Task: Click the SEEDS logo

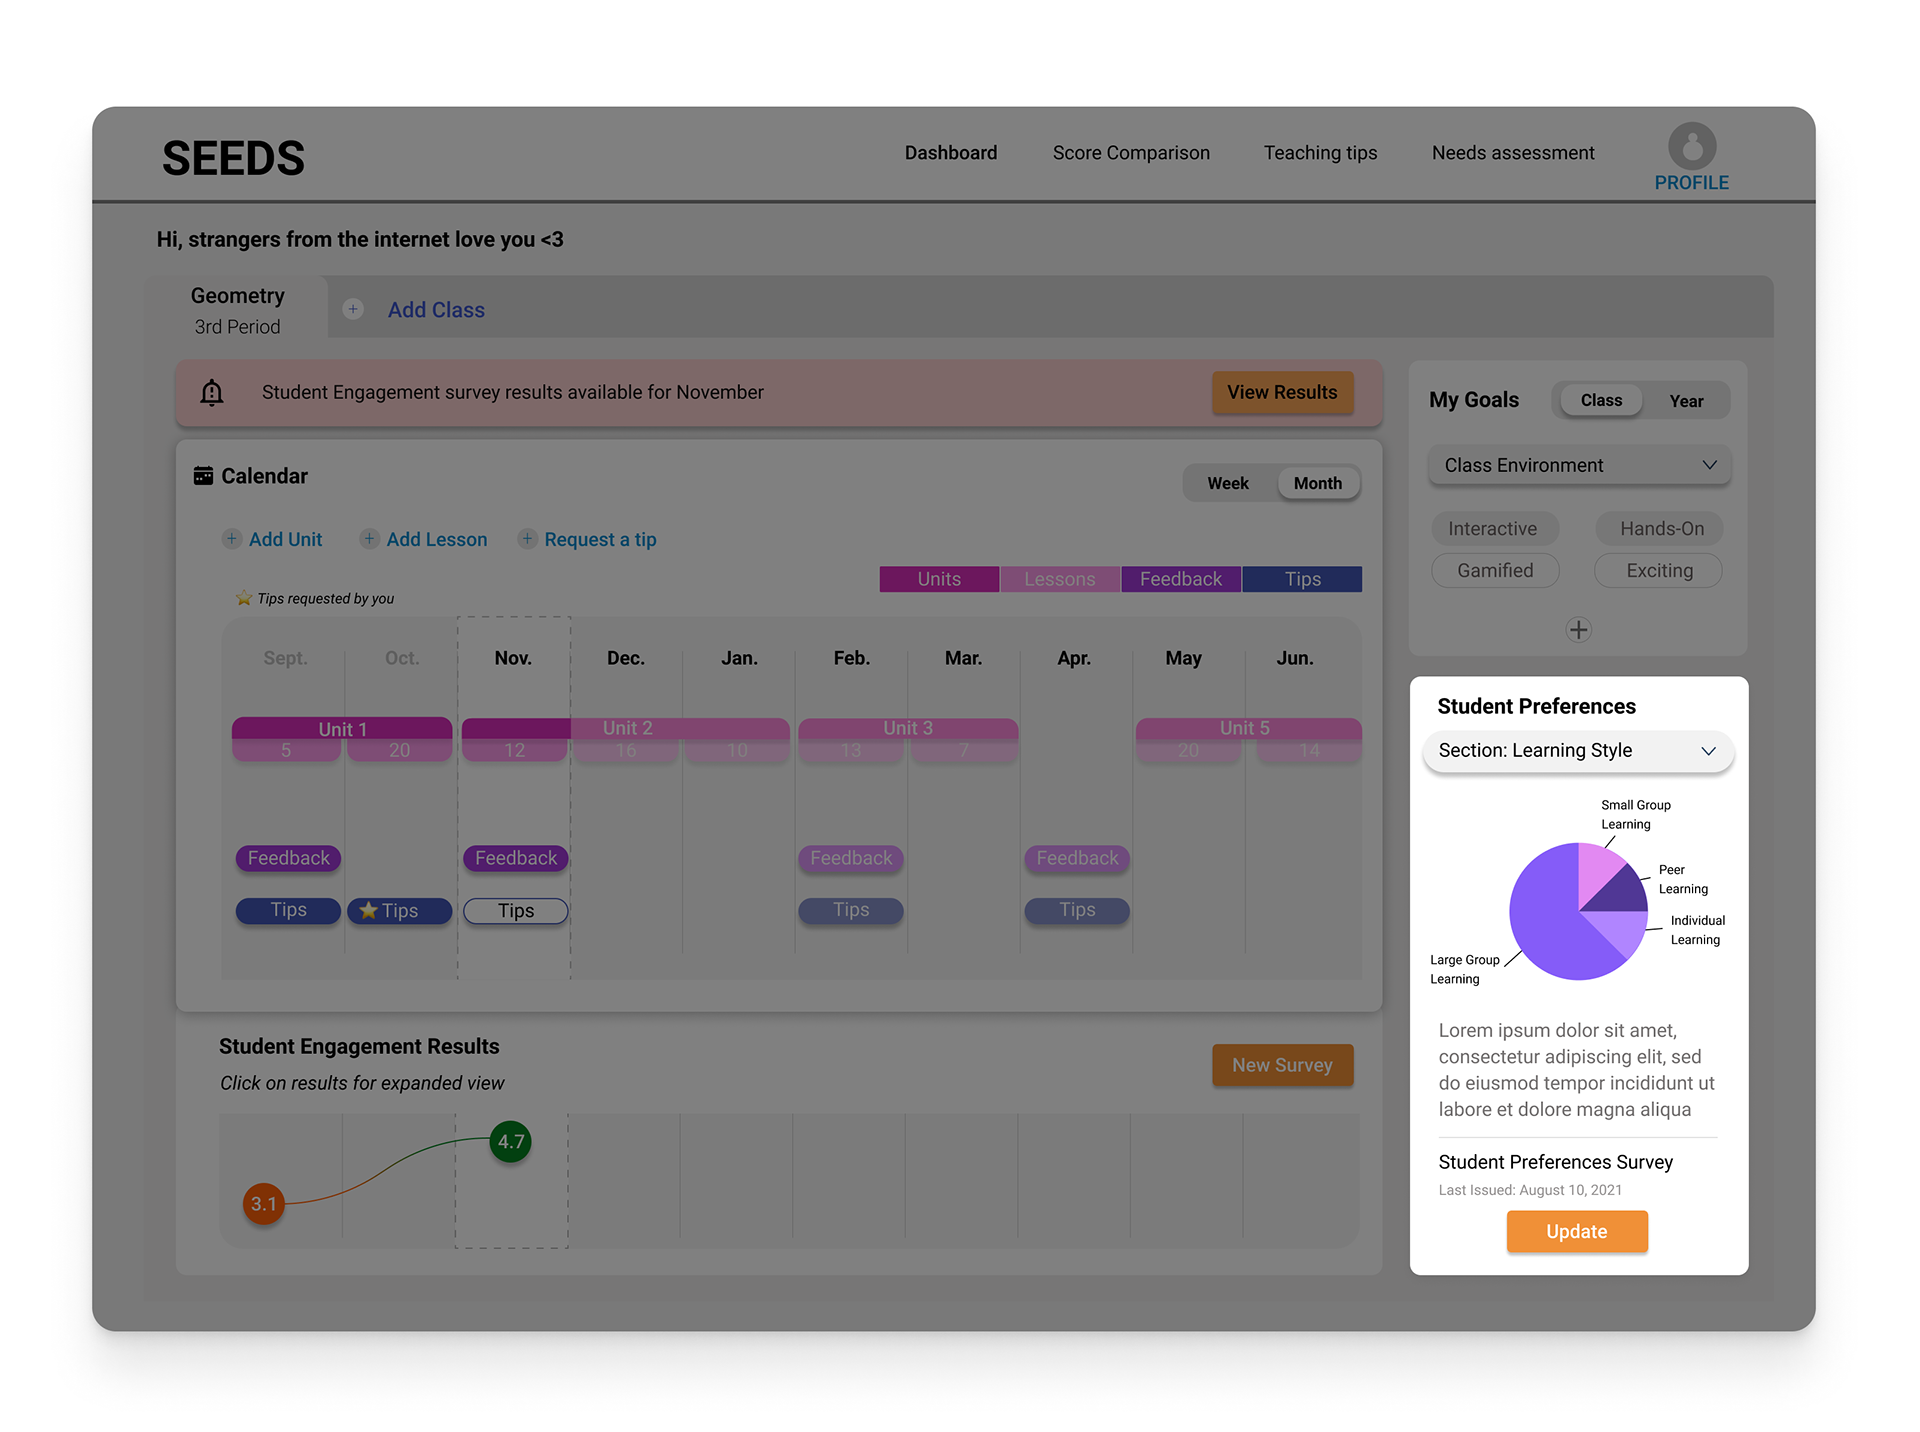Action: pos(233,158)
